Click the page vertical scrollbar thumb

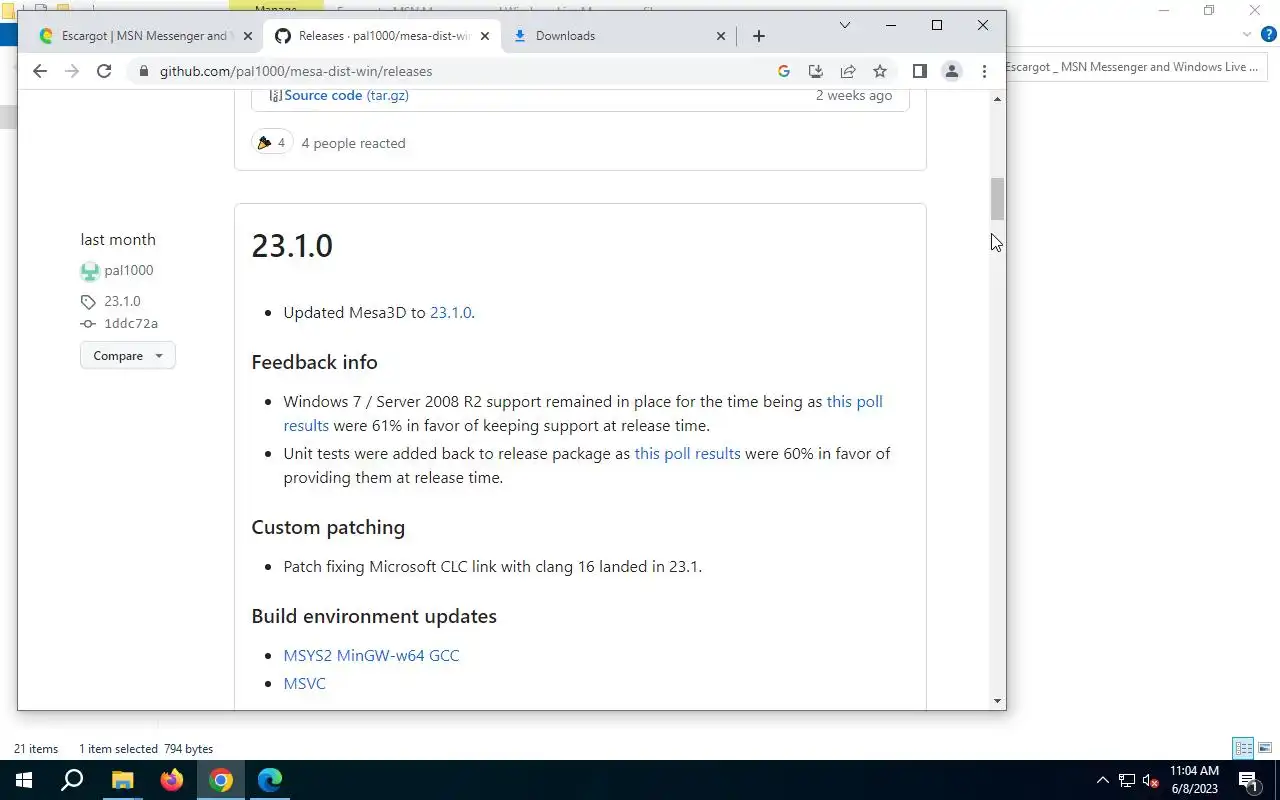pyautogui.click(x=997, y=199)
